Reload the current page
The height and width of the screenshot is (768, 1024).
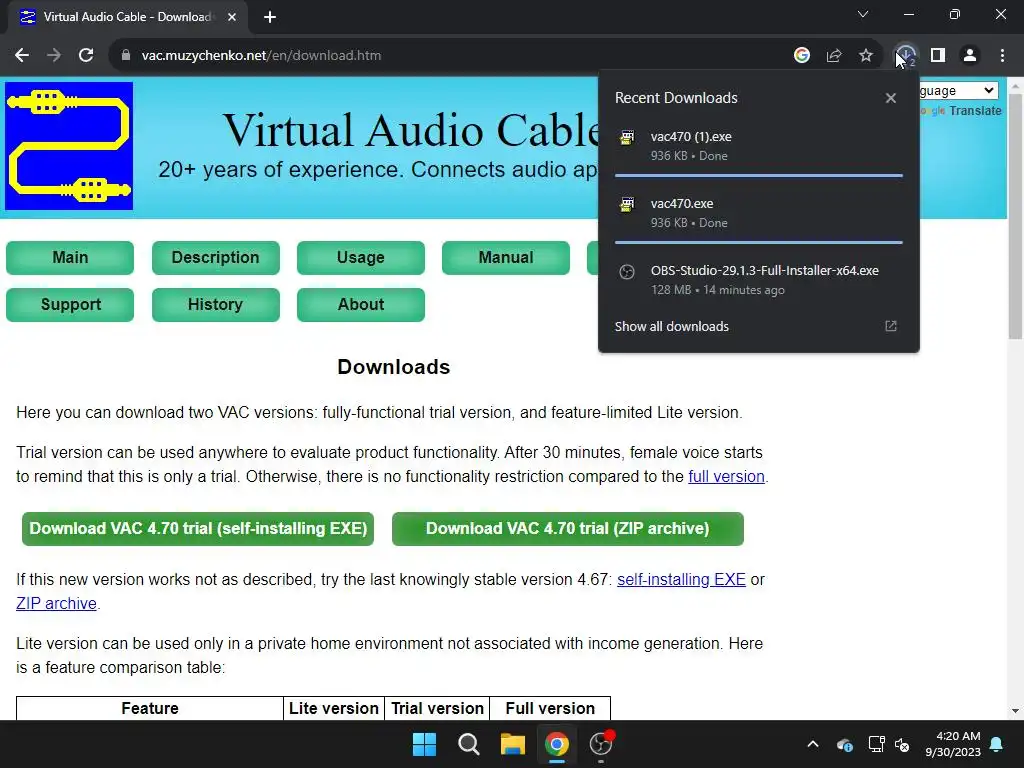click(x=86, y=56)
